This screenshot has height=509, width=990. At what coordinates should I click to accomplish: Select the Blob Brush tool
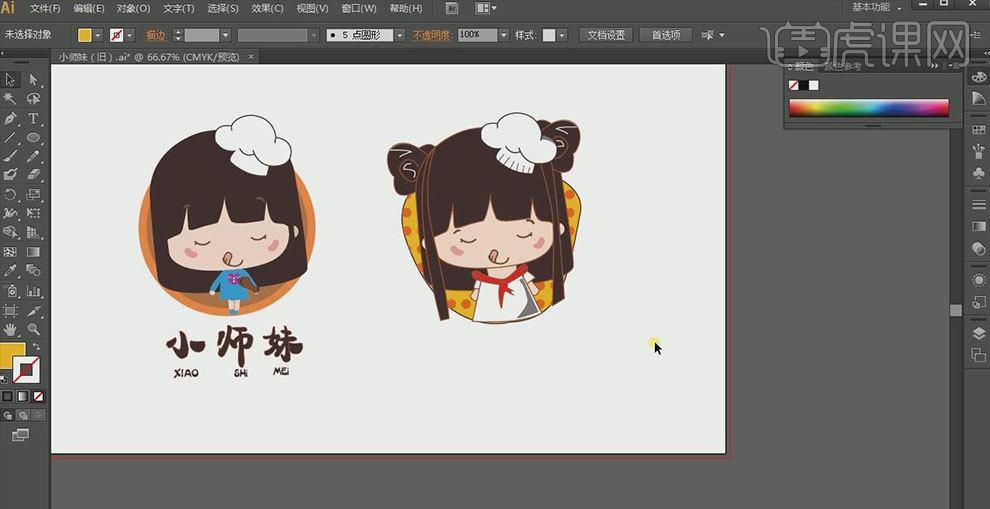[10, 174]
